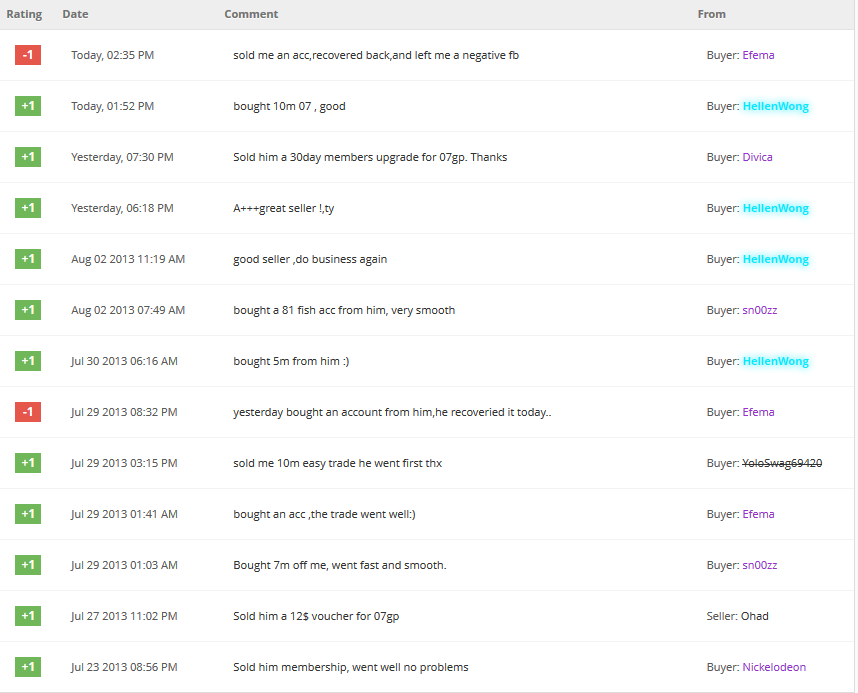Click the +1 badge beside "bought 10m 07, good"
The width and height of the screenshot is (858, 693).
28,106
